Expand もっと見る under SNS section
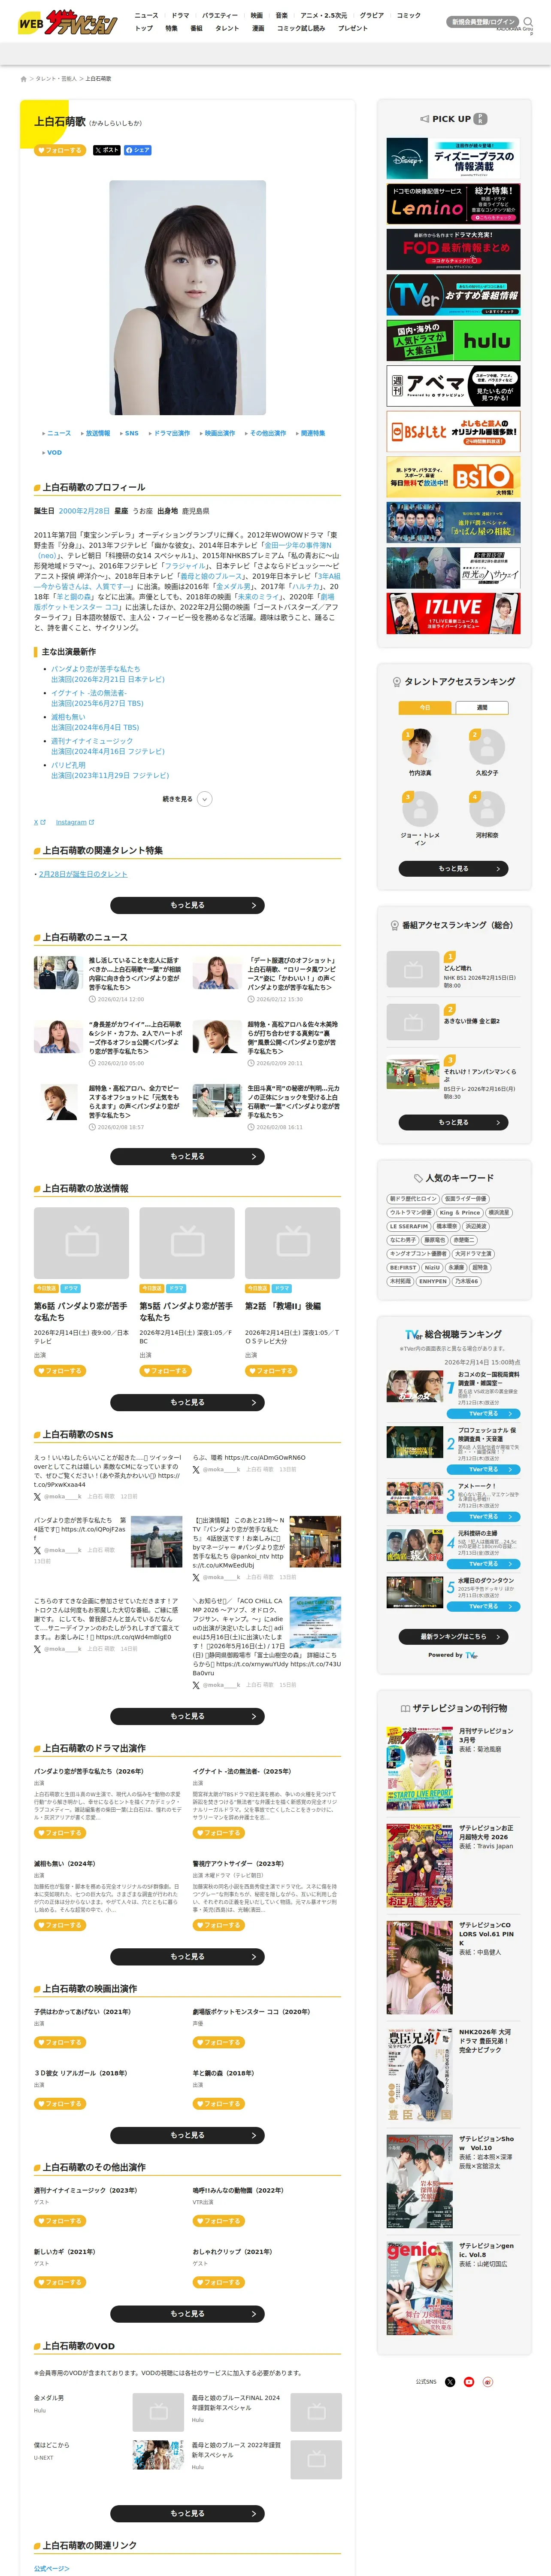The width and height of the screenshot is (551, 2576). pos(187,1716)
